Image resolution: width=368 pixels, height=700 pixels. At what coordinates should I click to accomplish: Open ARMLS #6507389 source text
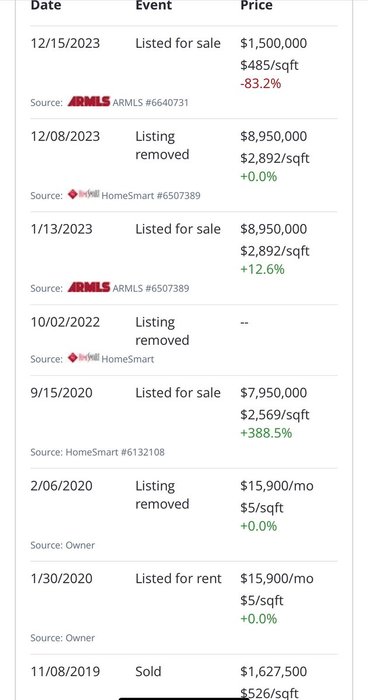[x=151, y=288]
